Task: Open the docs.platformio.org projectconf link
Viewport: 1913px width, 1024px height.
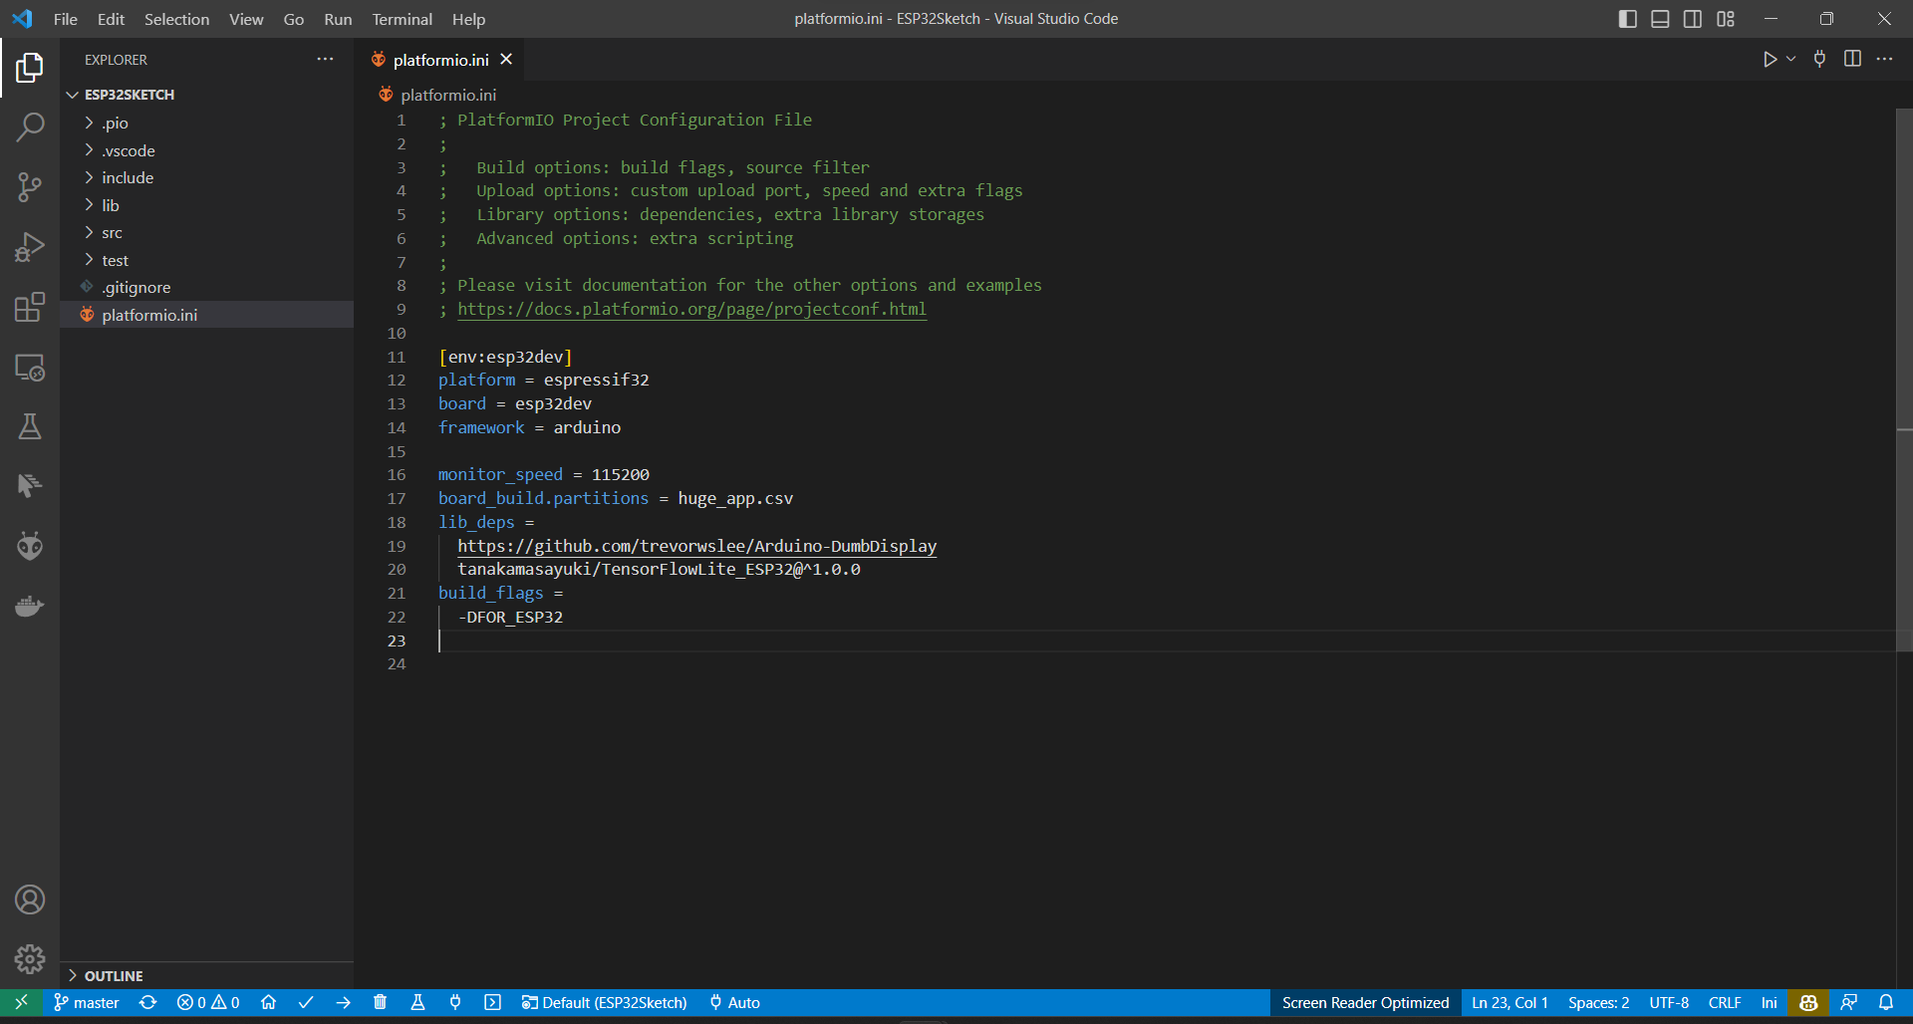Action: (692, 309)
